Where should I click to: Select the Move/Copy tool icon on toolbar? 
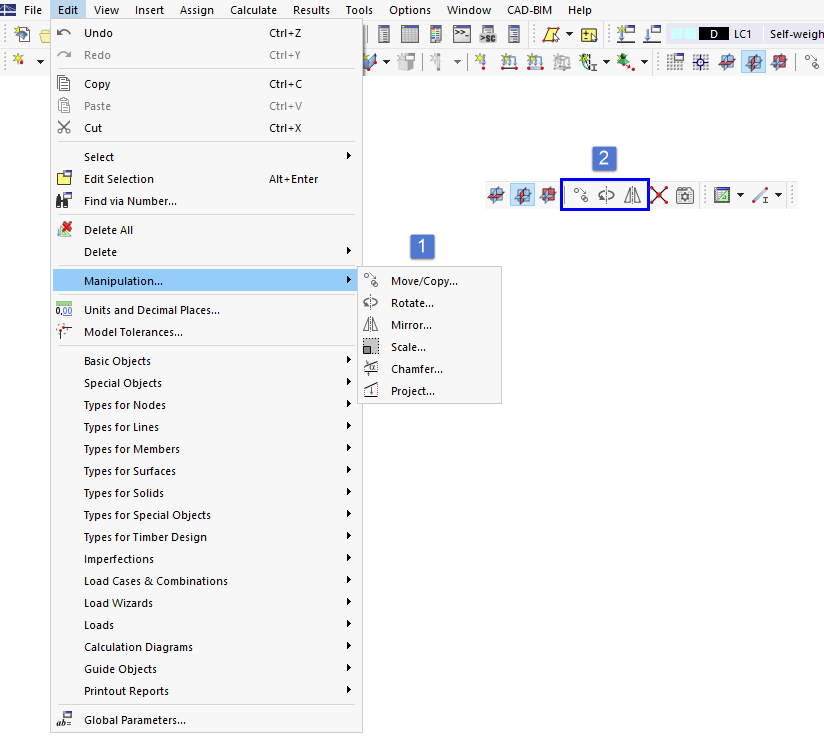[x=579, y=194]
